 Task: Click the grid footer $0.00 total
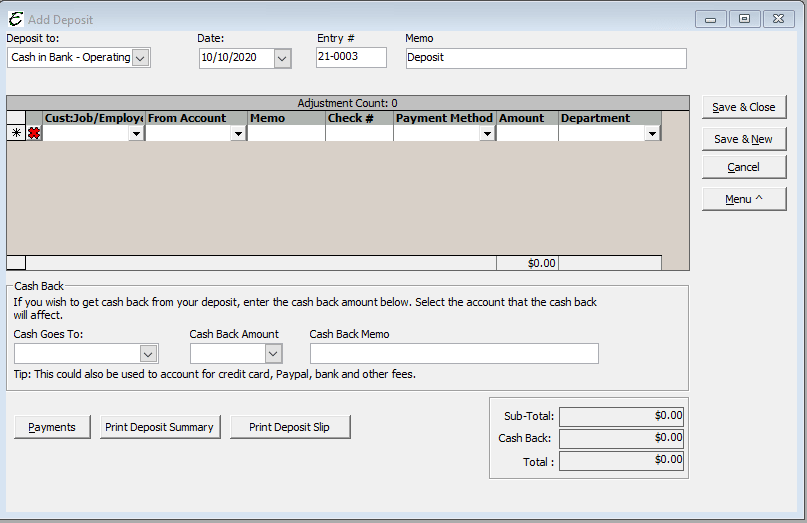point(528,263)
